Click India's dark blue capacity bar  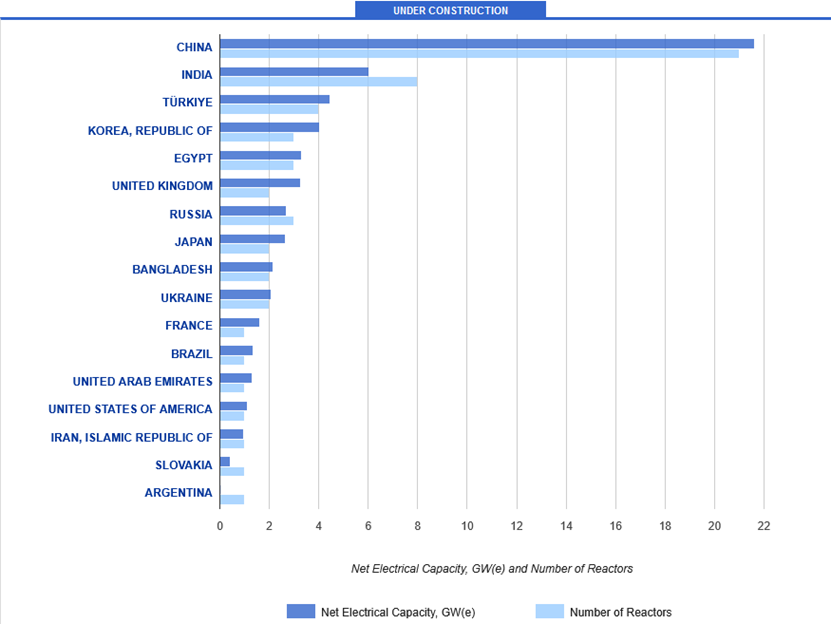tap(294, 72)
